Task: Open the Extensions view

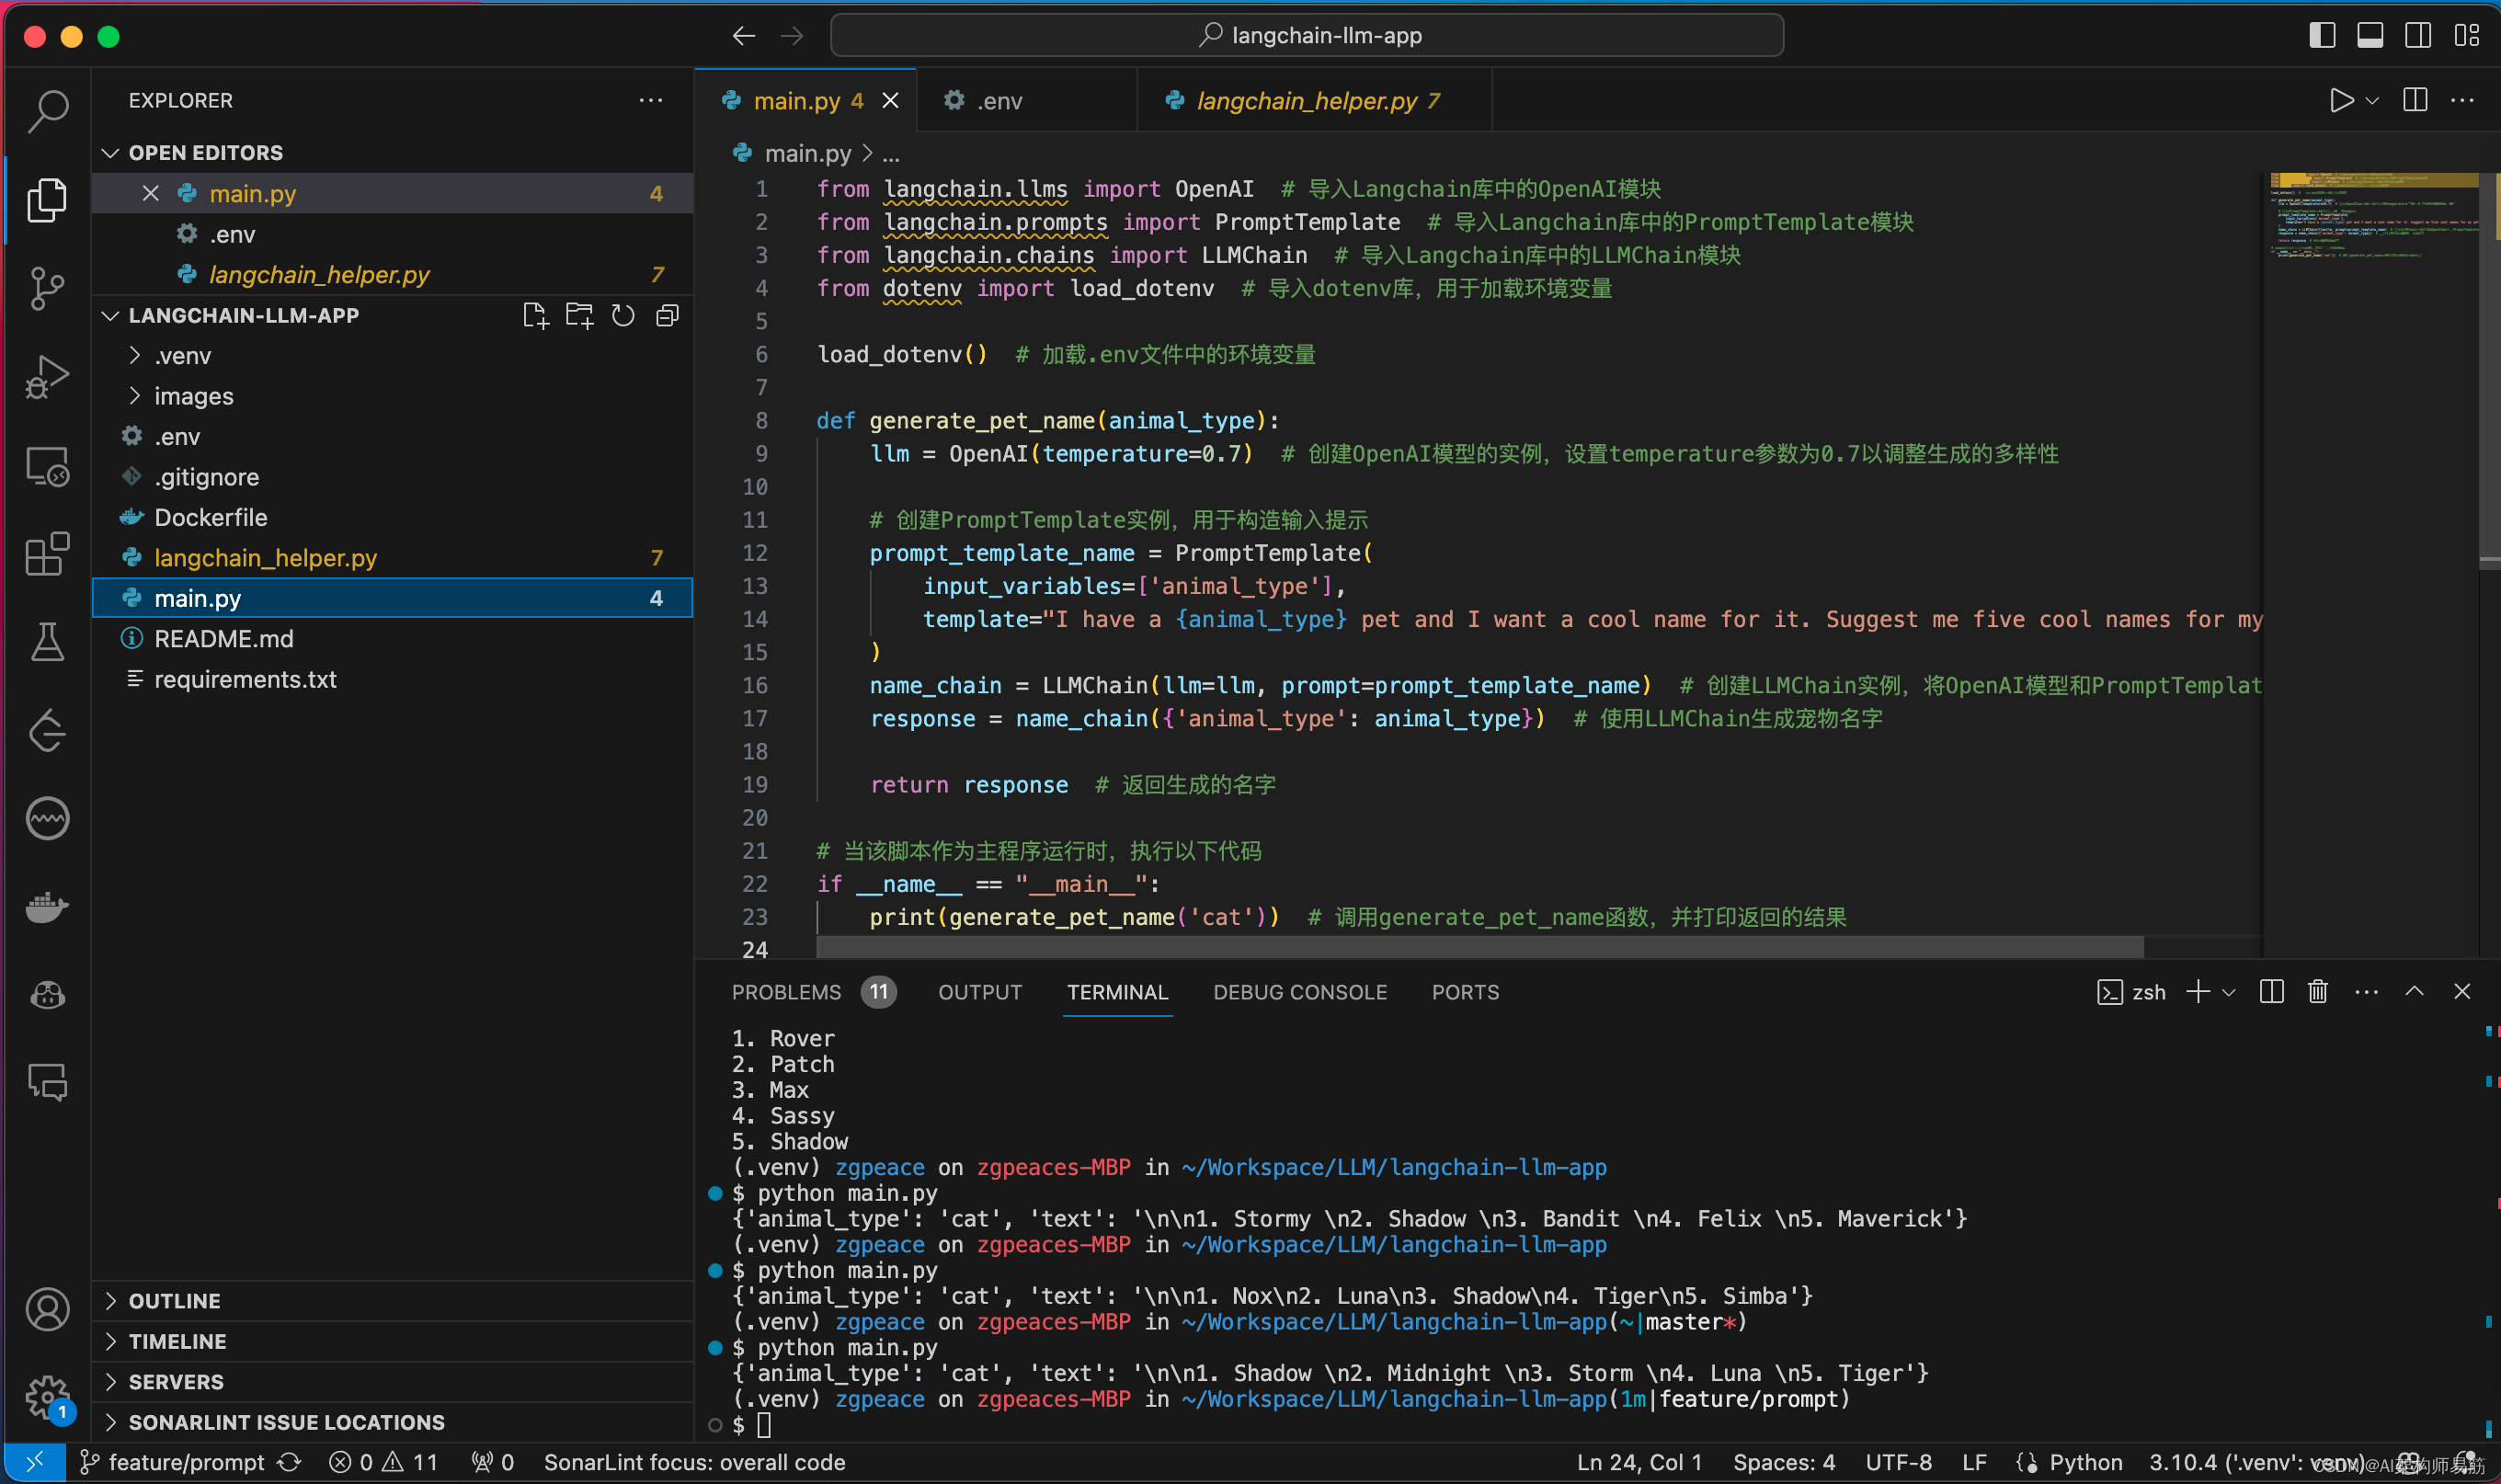Action: coord(47,554)
